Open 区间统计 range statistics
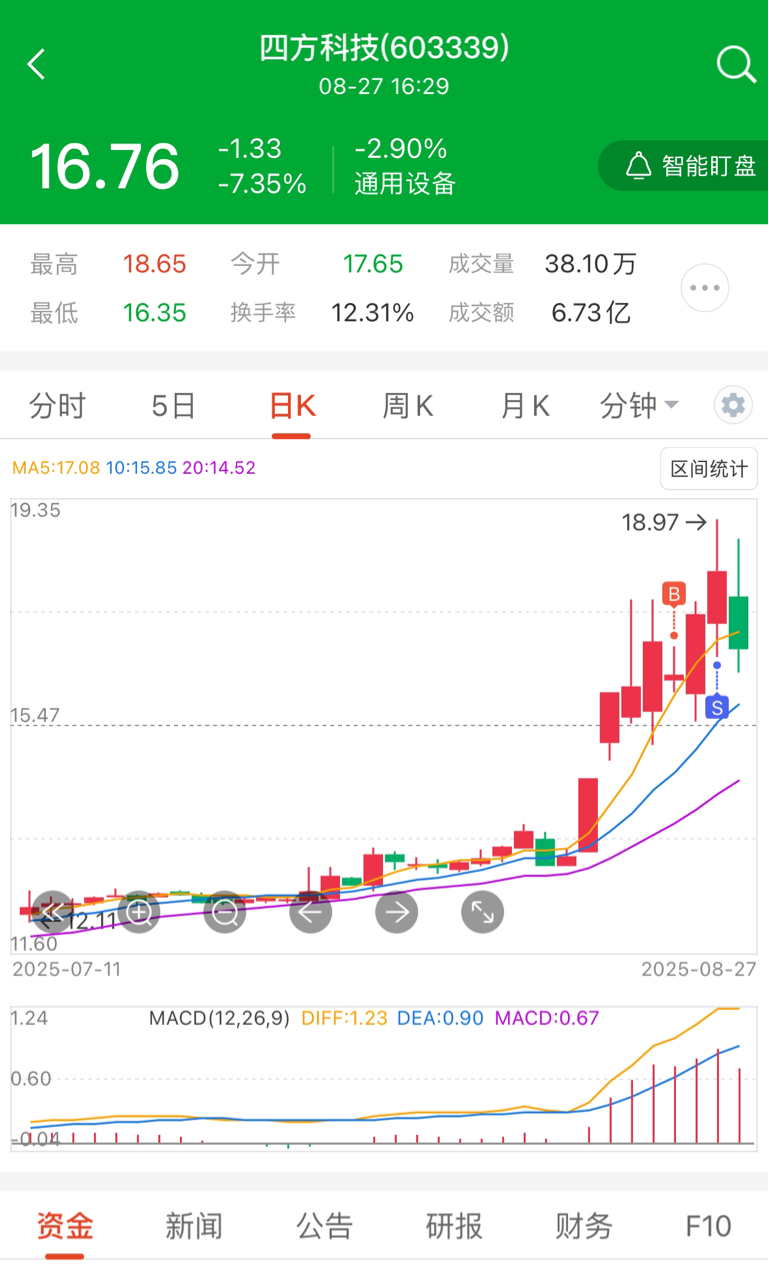The image size is (769, 1272). (x=709, y=469)
